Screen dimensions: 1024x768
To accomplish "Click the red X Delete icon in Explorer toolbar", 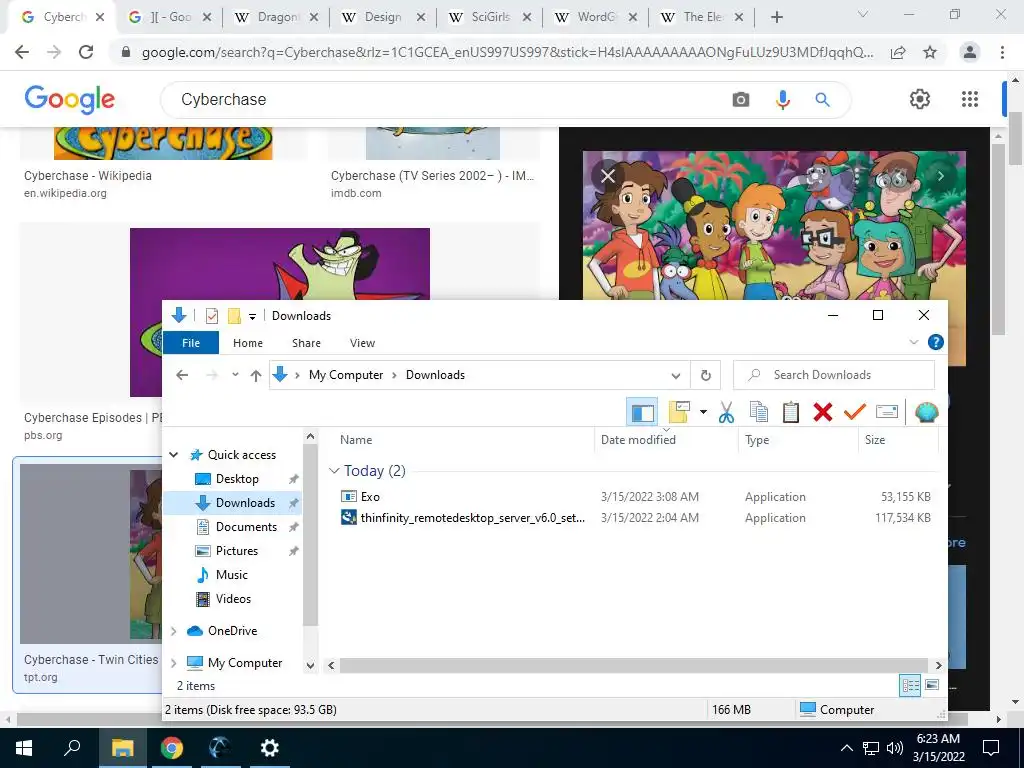I will point(823,412).
